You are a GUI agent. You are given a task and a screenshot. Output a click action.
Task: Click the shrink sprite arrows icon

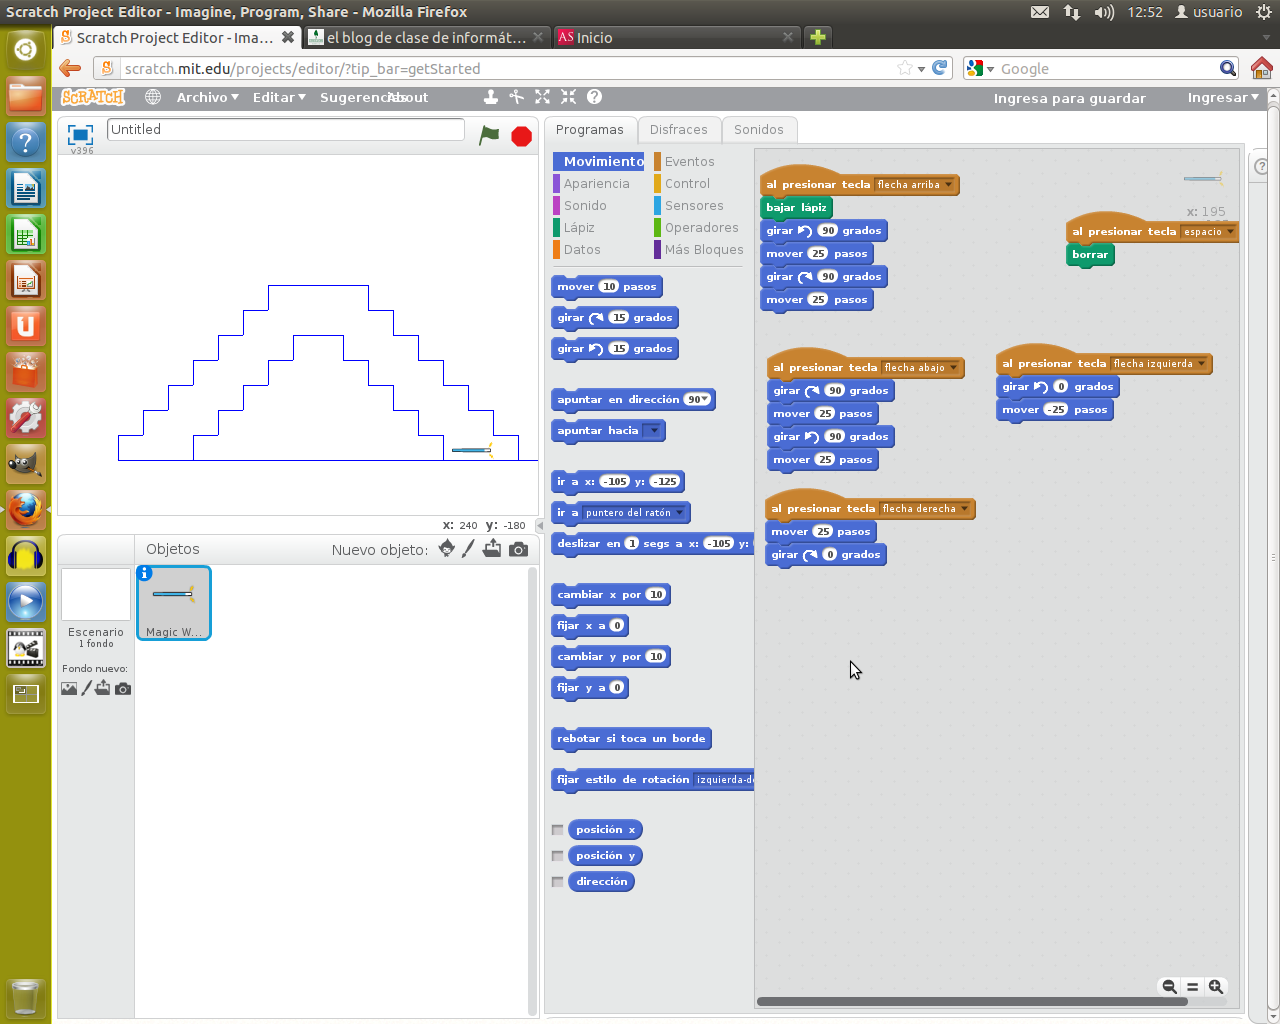click(x=567, y=97)
